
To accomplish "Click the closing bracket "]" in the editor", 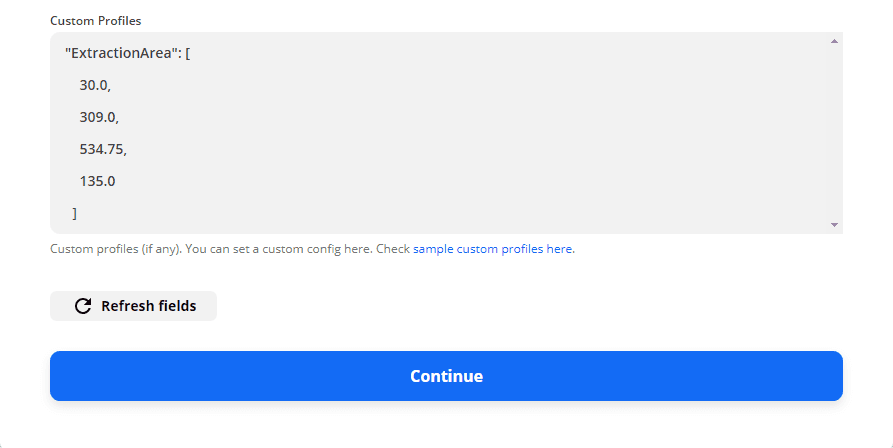I will [x=75, y=213].
